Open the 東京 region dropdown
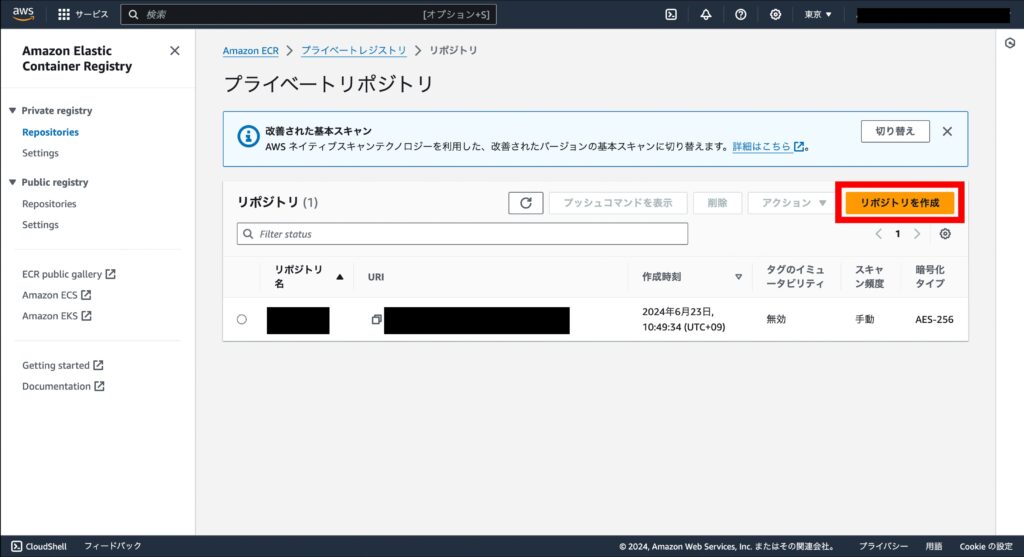The image size is (1024, 557). pos(818,14)
